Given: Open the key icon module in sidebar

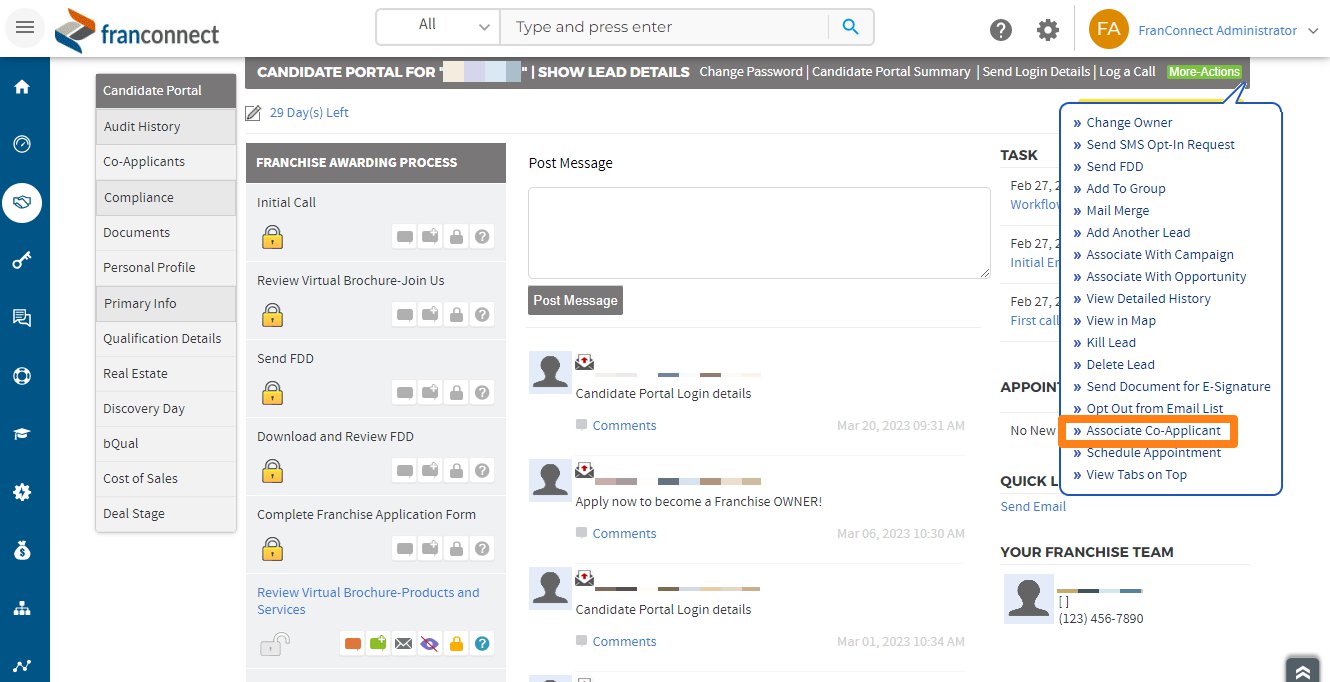Looking at the screenshot, I should click(x=22, y=261).
